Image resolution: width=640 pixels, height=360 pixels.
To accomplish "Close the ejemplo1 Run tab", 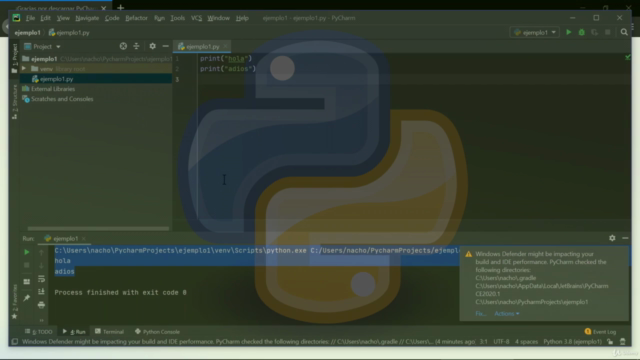I will click(x=83, y=238).
